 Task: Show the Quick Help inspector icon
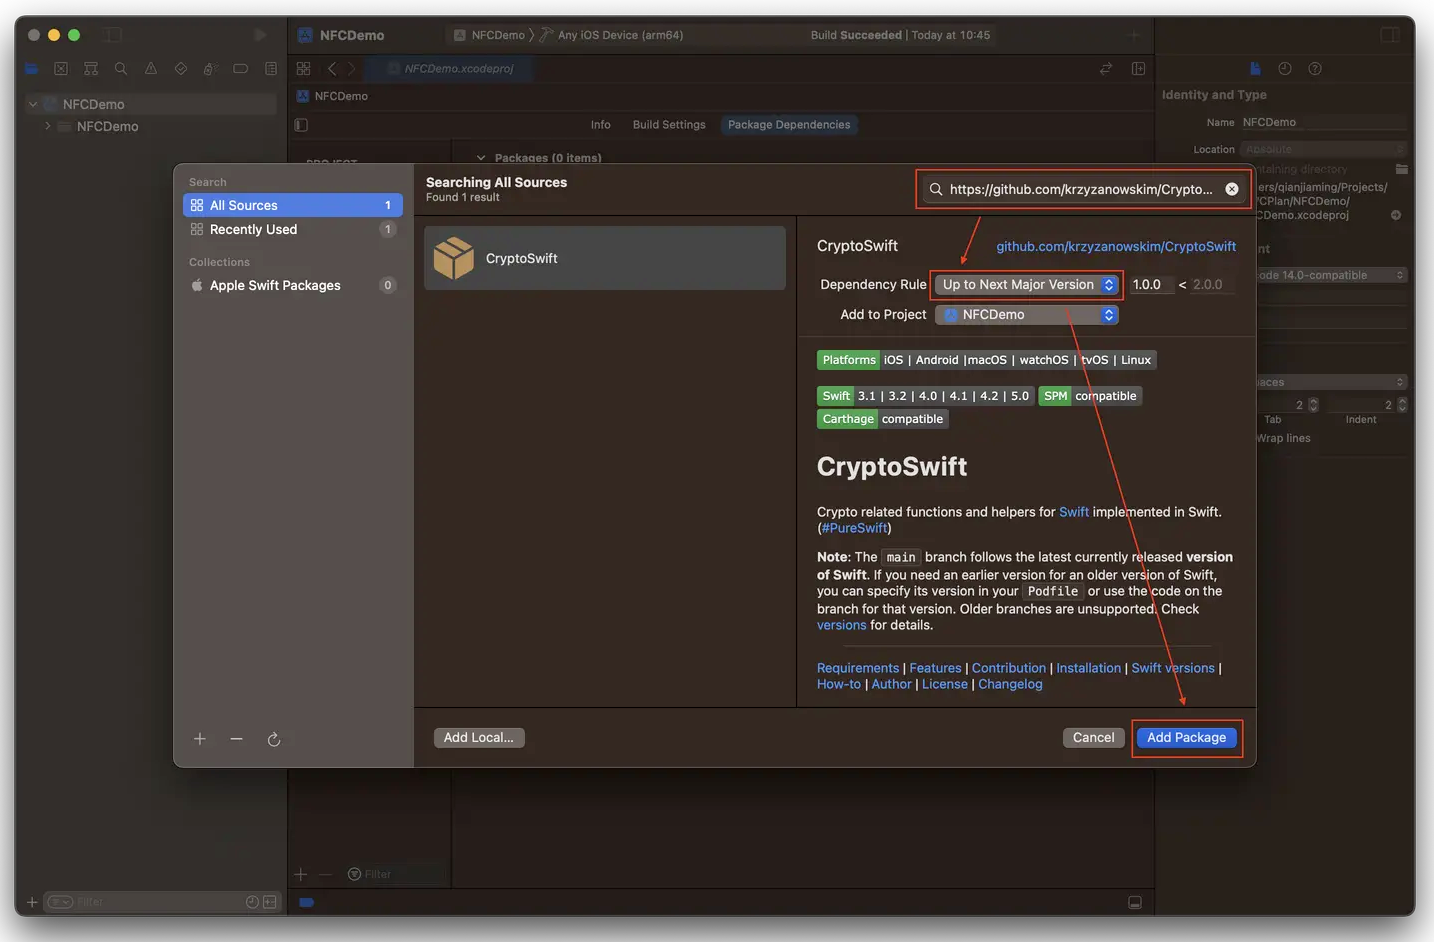pyautogui.click(x=1315, y=69)
